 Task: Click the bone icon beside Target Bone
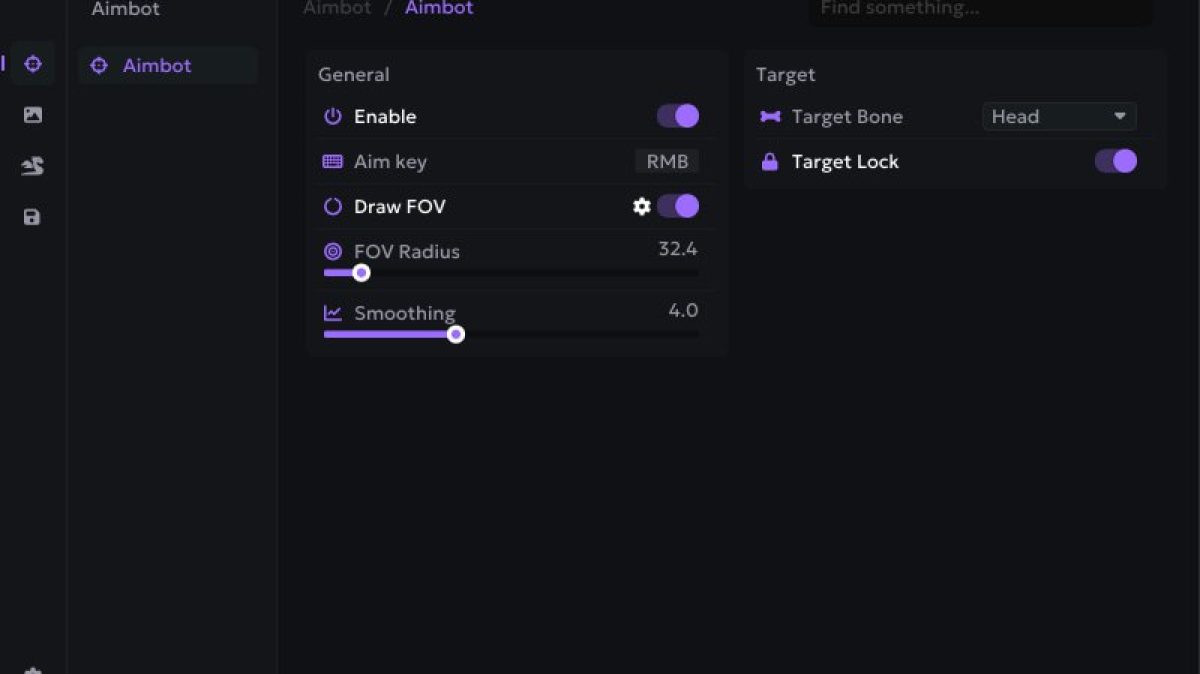(x=770, y=117)
